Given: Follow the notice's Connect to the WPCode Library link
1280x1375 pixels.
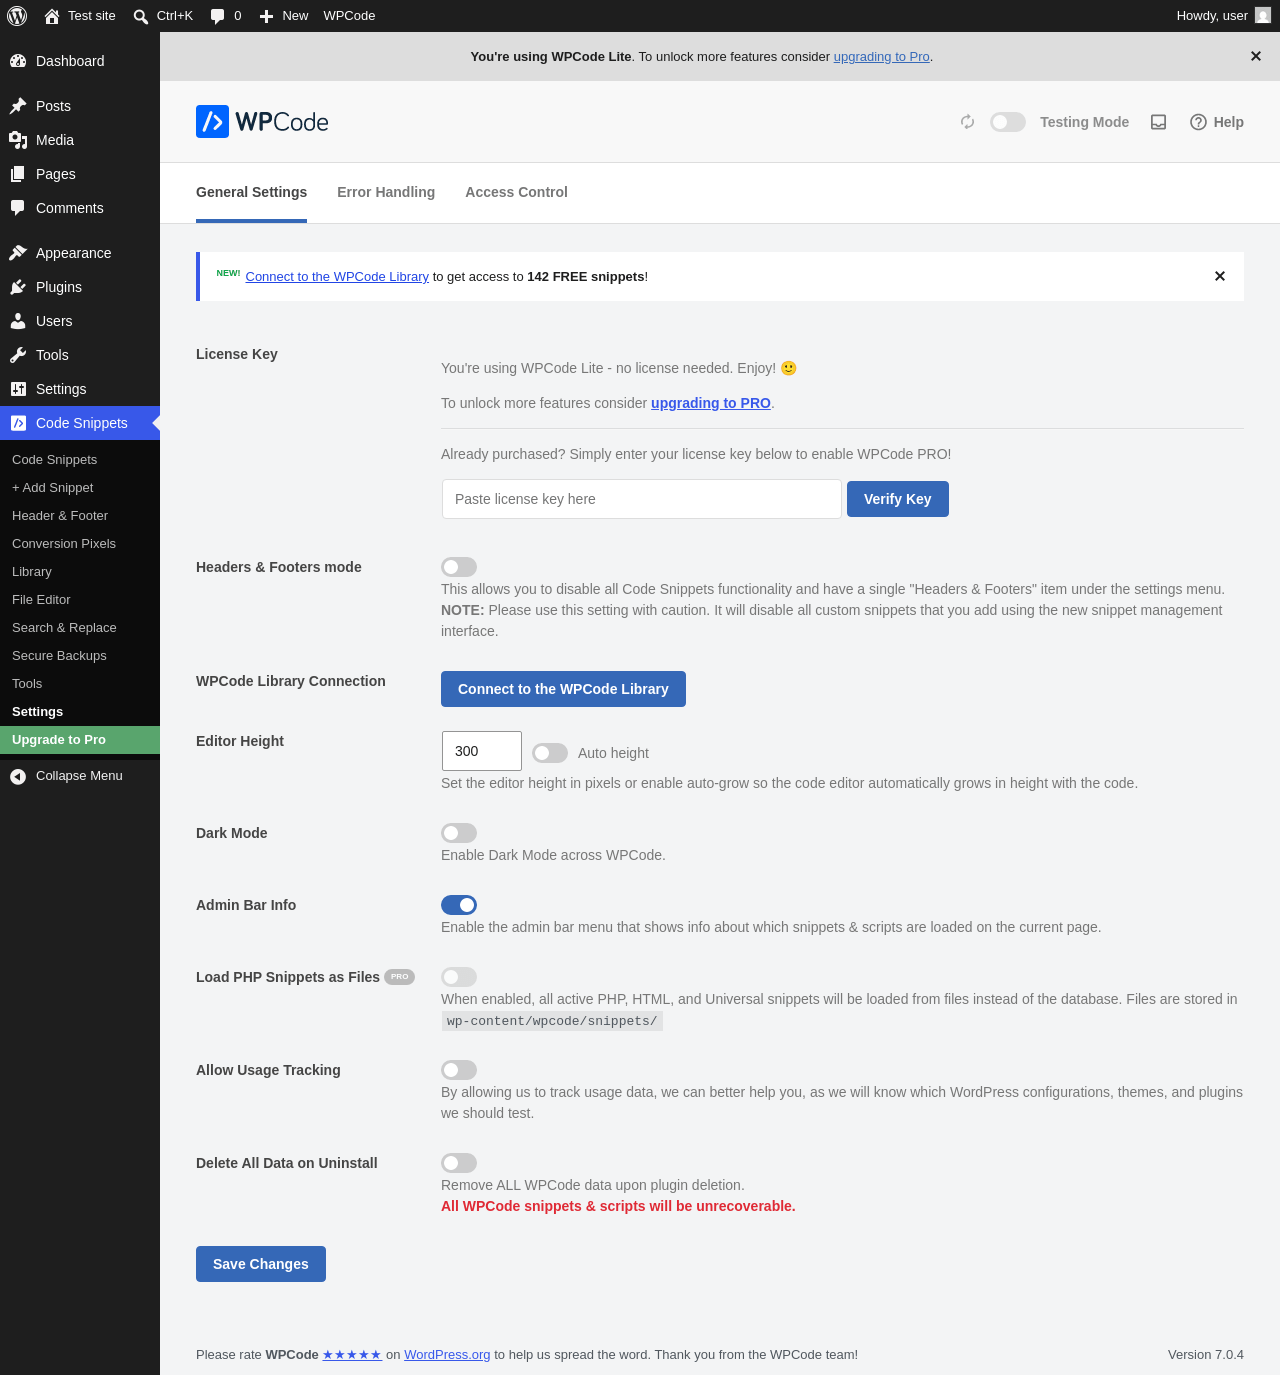Looking at the screenshot, I should click(337, 277).
